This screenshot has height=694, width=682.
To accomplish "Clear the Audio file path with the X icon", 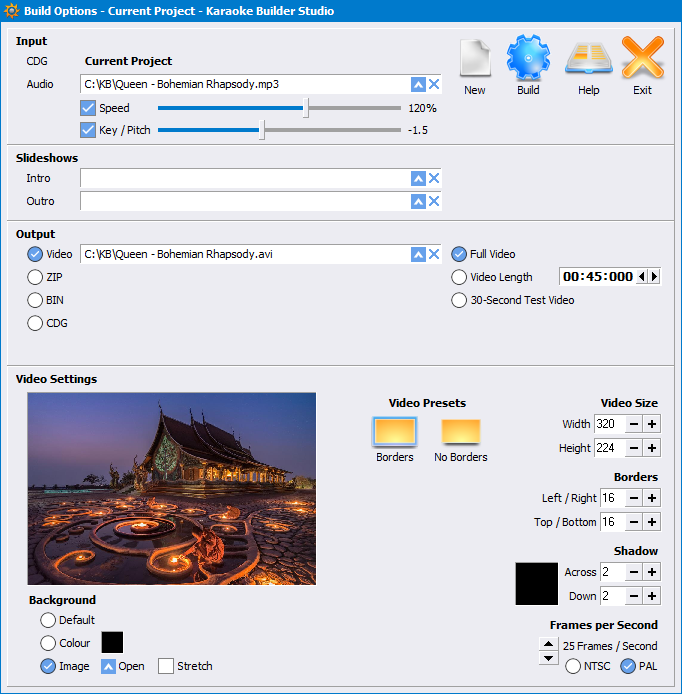I will click(x=434, y=85).
